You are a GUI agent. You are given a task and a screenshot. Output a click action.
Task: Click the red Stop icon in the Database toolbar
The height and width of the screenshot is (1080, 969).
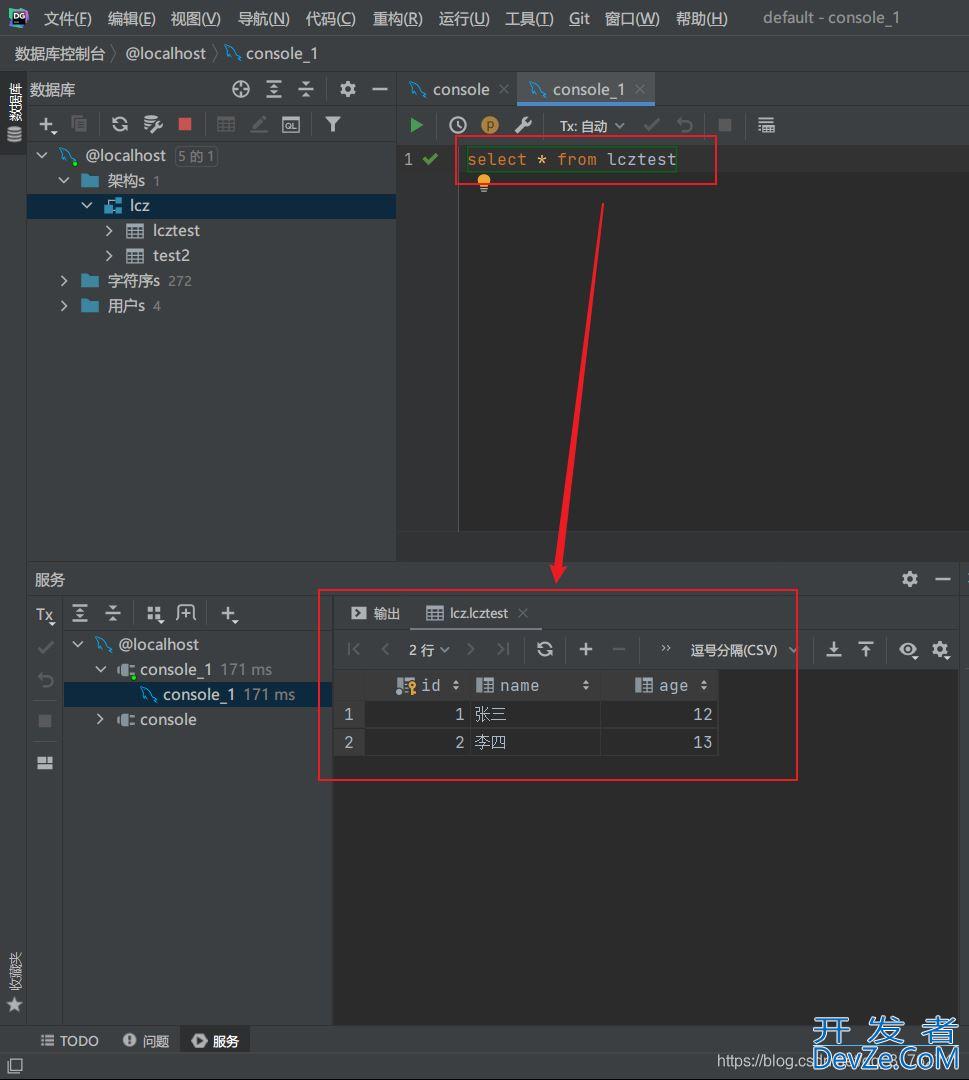point(185,124)
